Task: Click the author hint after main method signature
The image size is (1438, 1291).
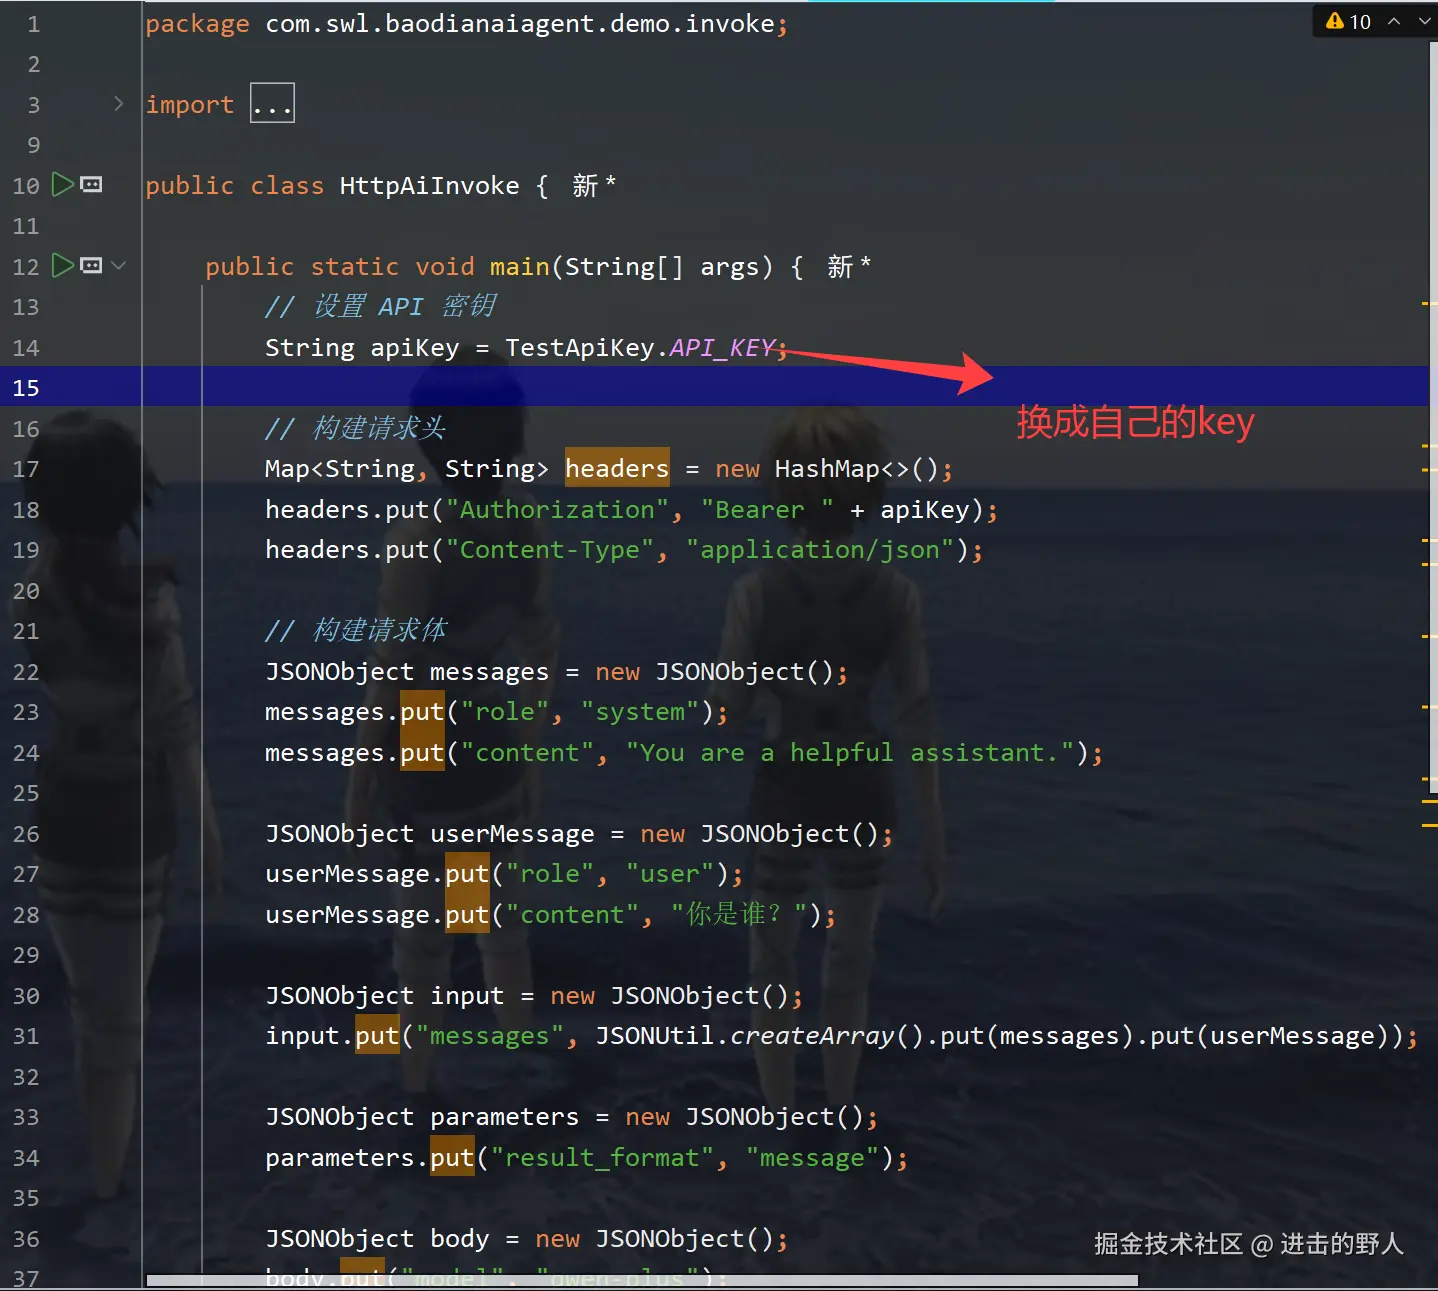Action: click(849, 266)
